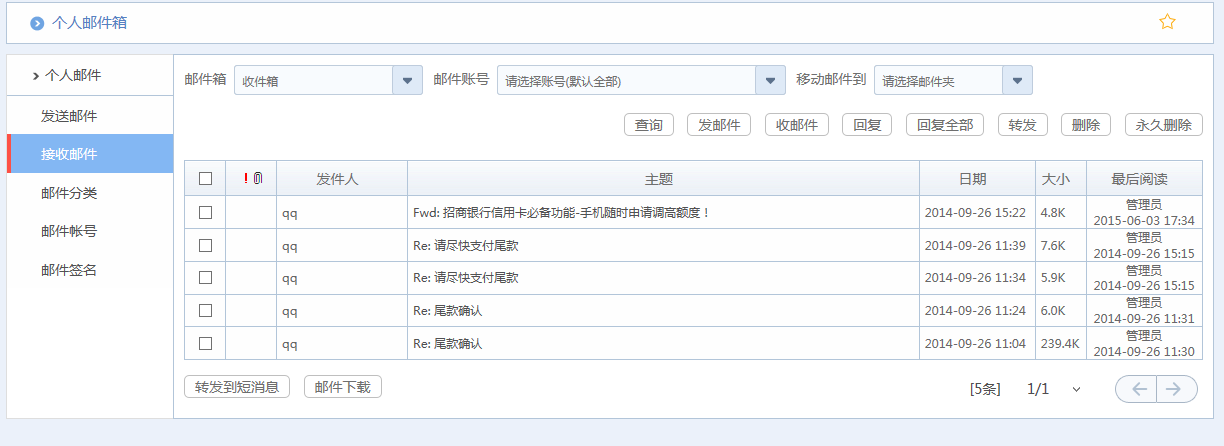Click the blue arrow icon beside 个人邮件箱
Viewport: 1224px width, 446px height.
37,23
